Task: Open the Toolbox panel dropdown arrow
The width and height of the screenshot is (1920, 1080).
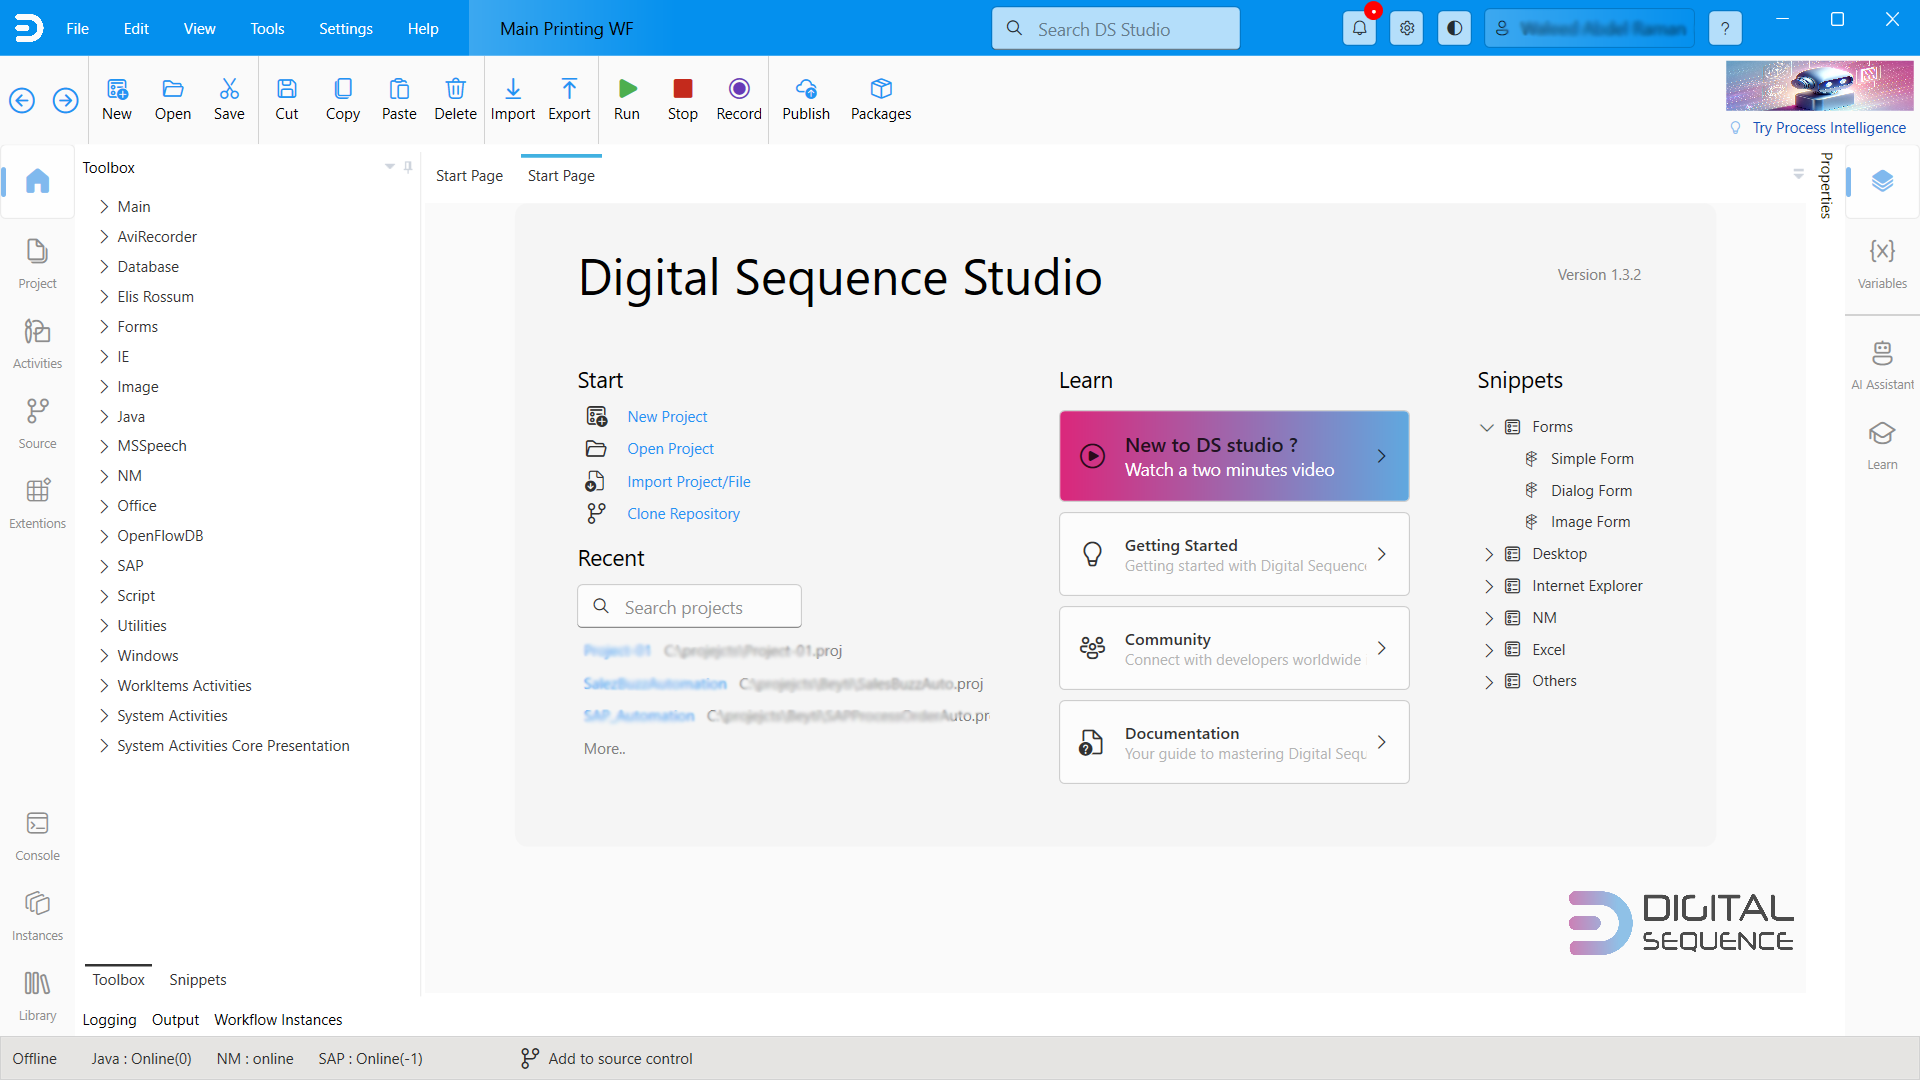Action: tap(390, 167)
